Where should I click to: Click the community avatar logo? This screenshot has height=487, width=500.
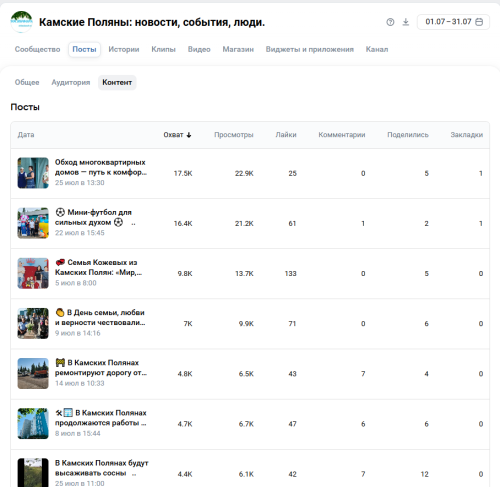(21, 22)
